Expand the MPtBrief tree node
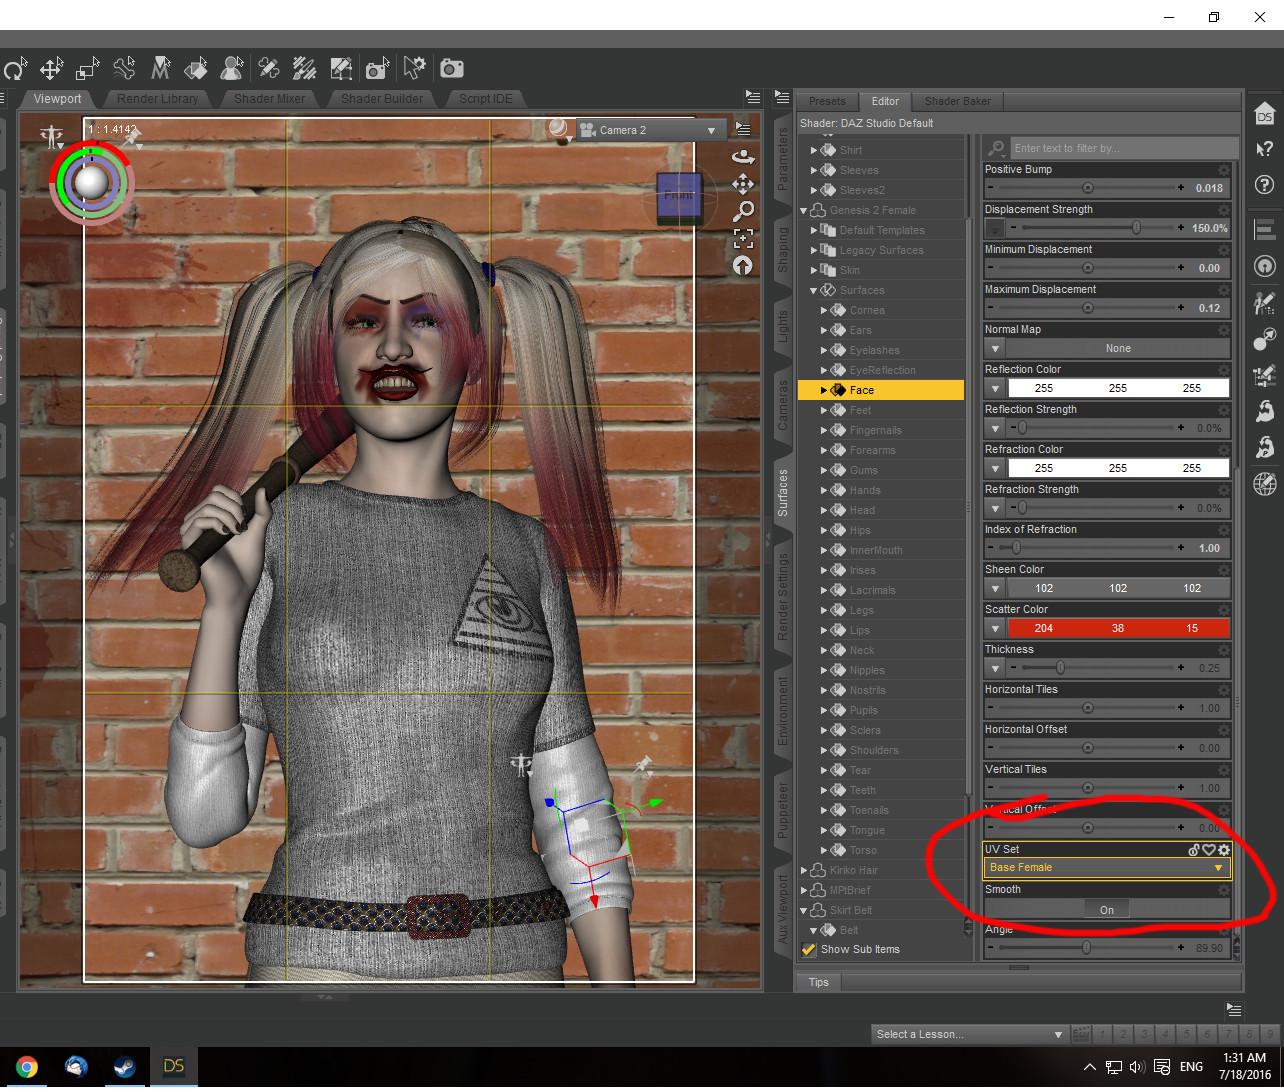The height and width of the screenshot is (1092, 1284). (804, 890)
